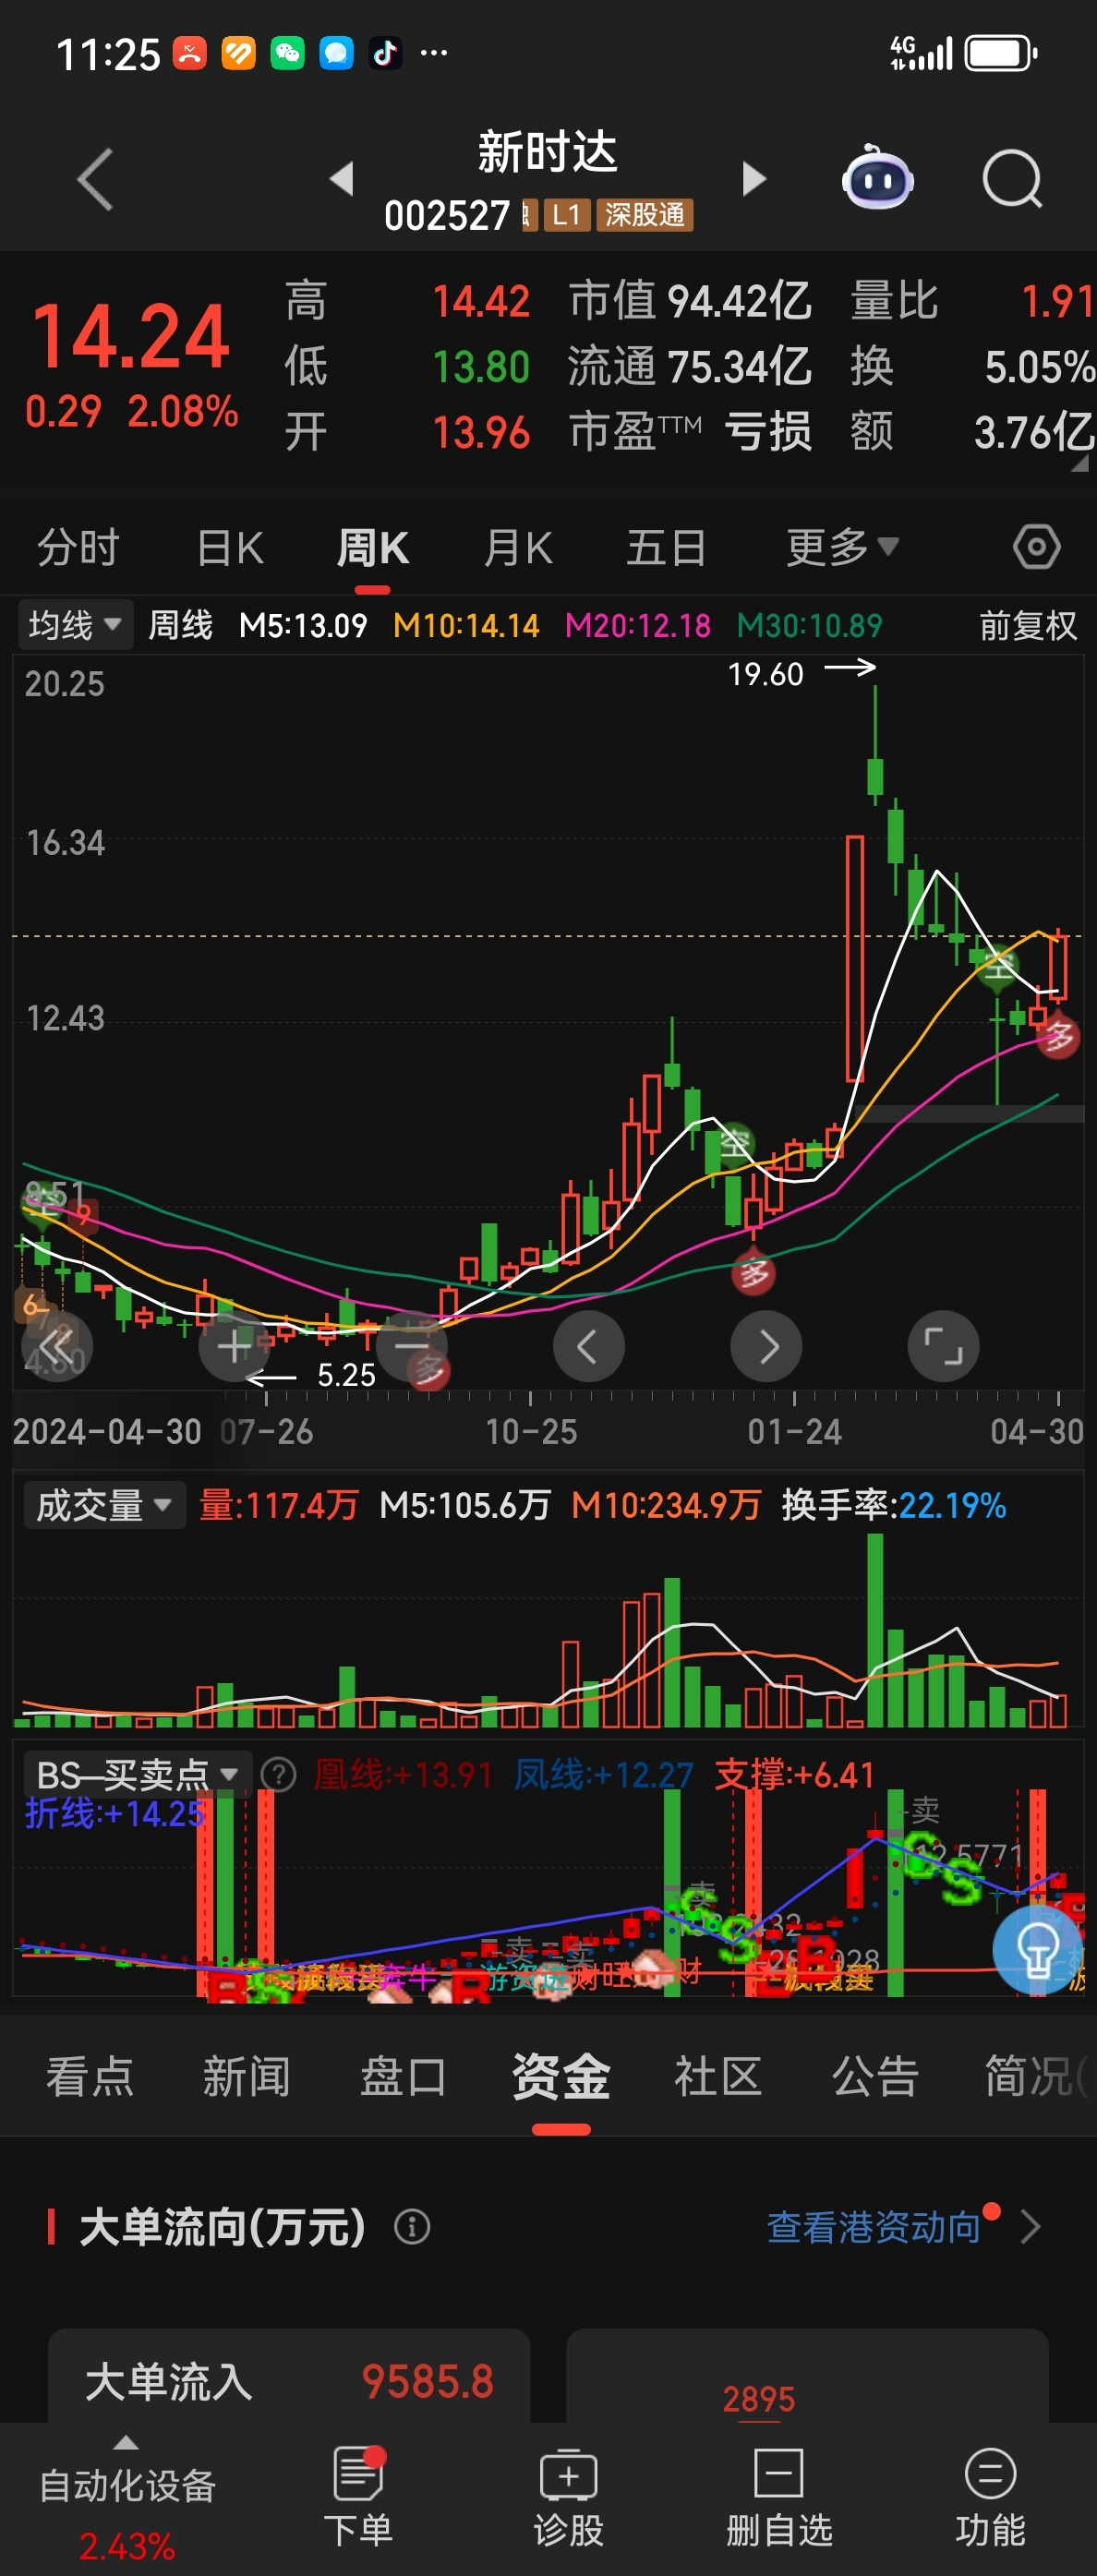Tap the 空 marker near recent candles

[x=997, y=966]
